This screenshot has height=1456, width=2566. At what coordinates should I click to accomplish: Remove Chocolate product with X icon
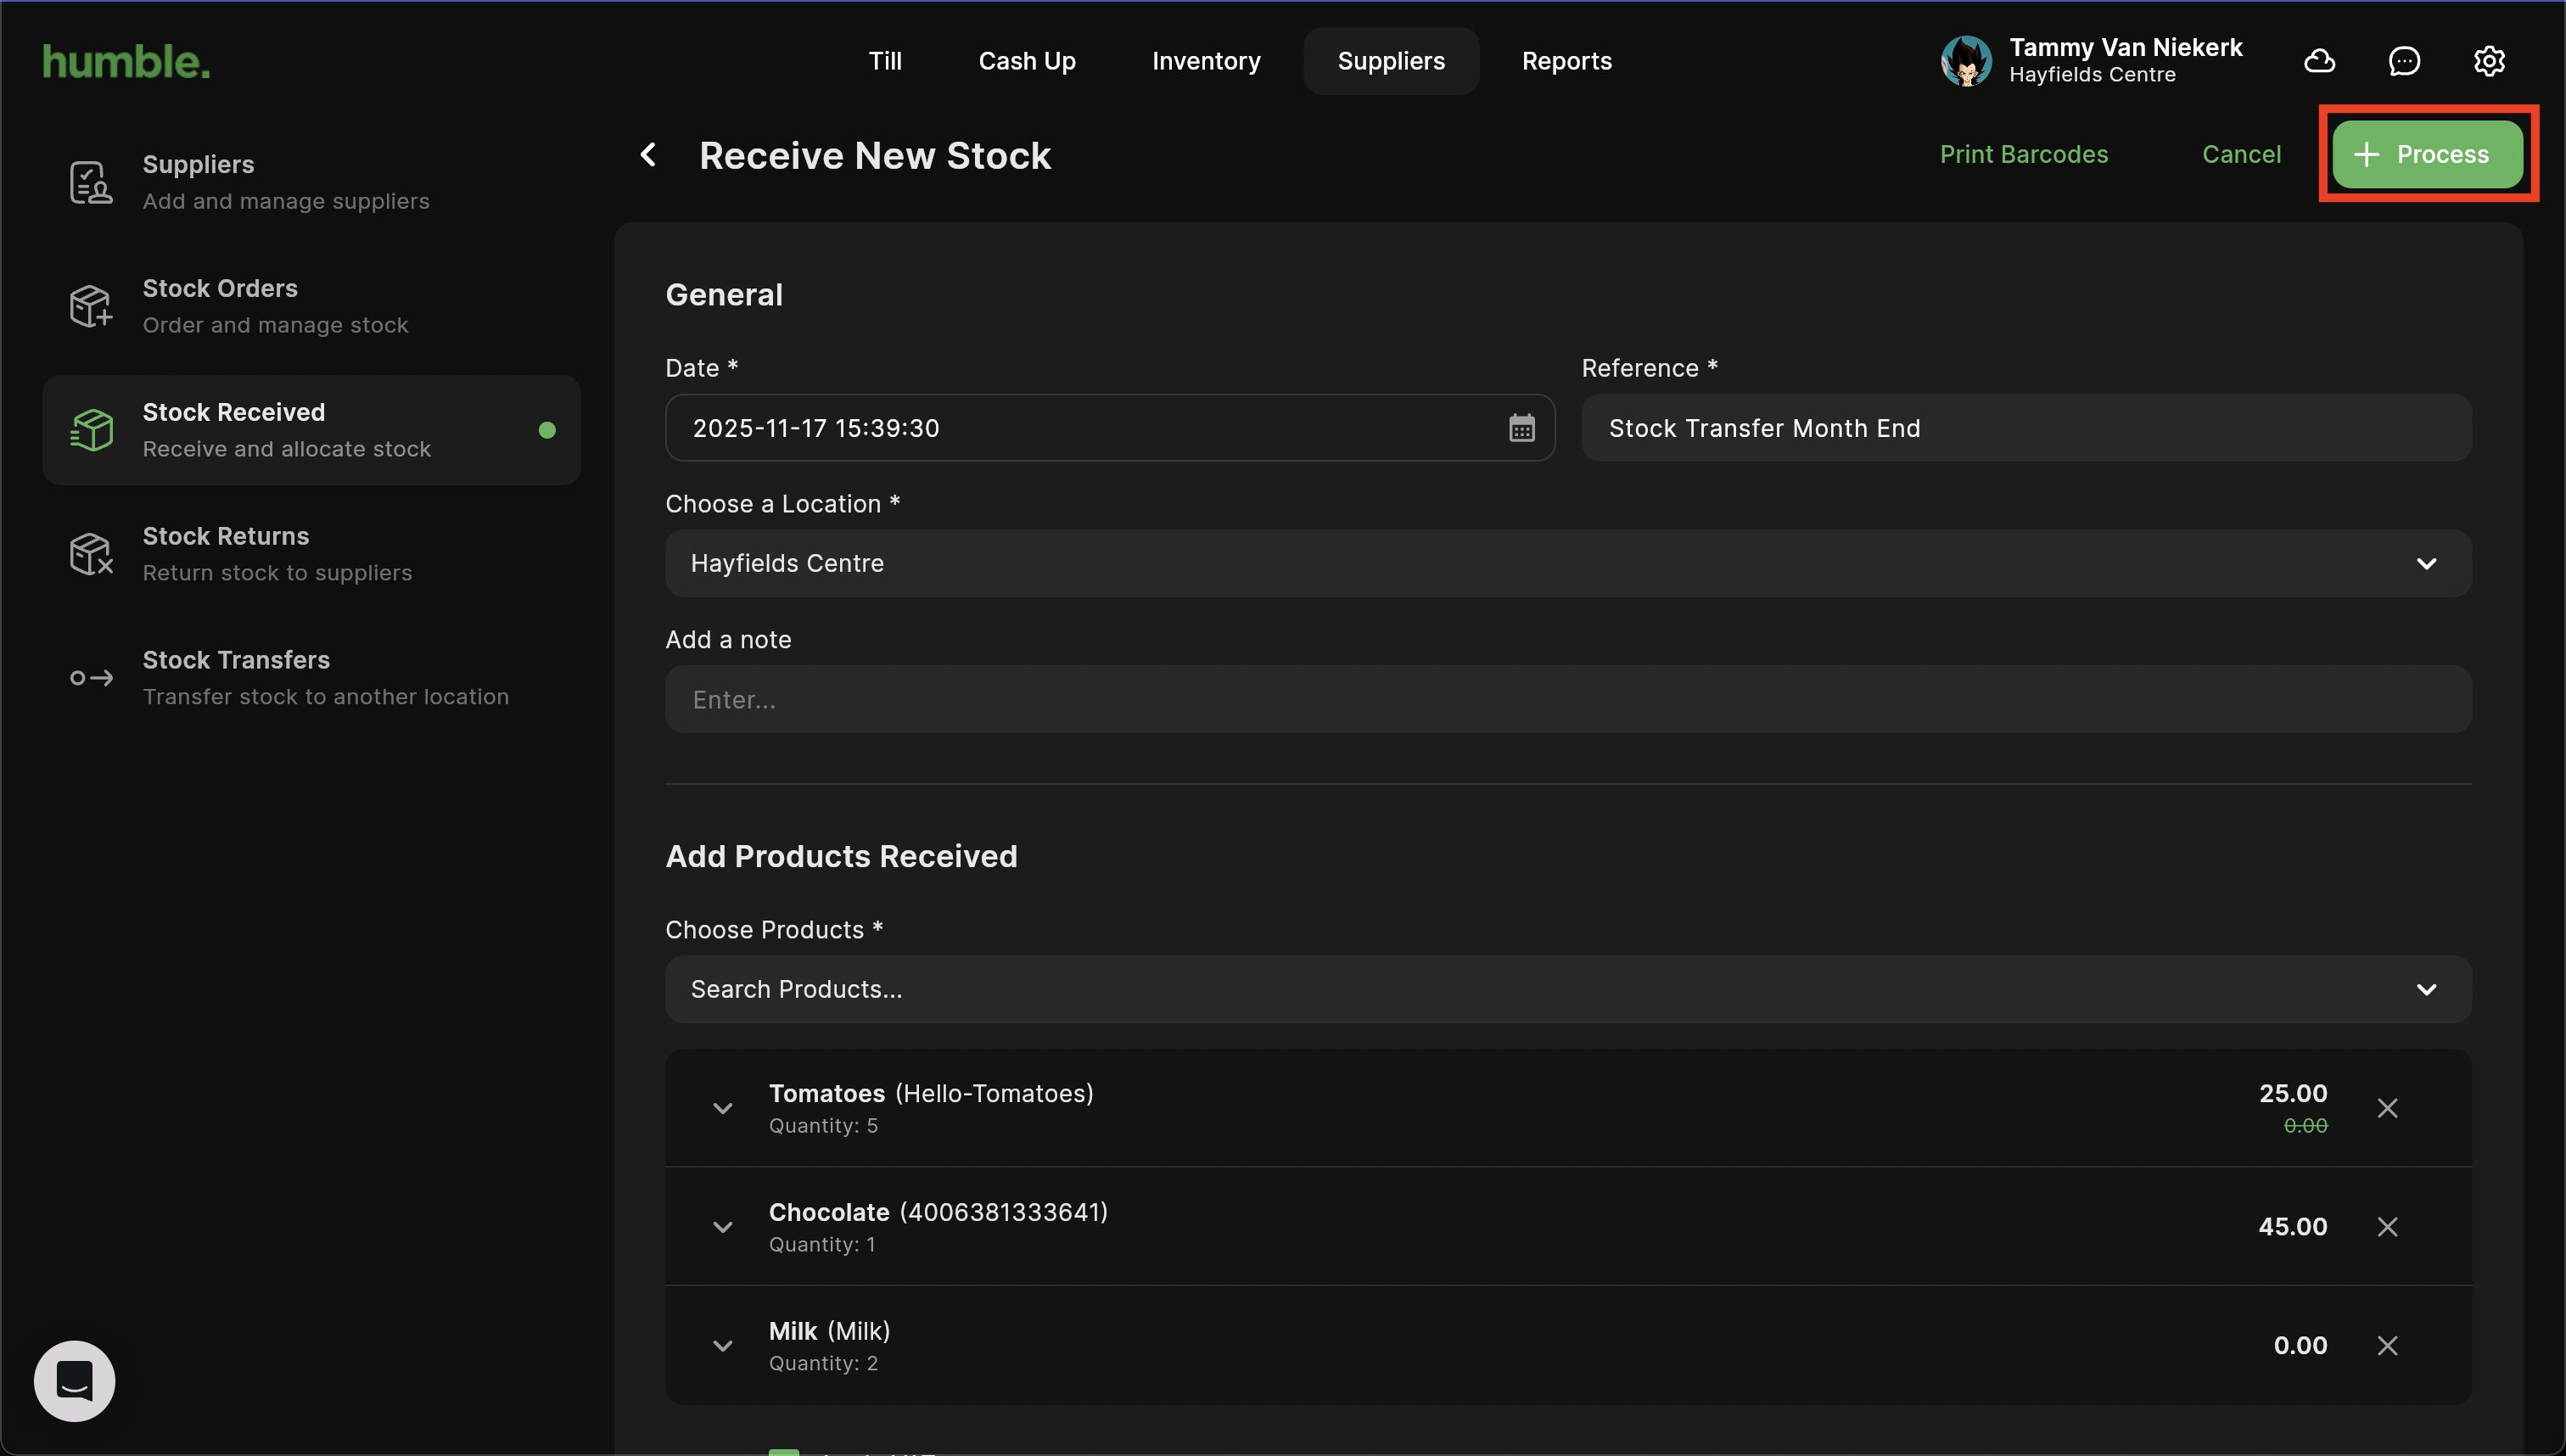coord(2387,1227)
